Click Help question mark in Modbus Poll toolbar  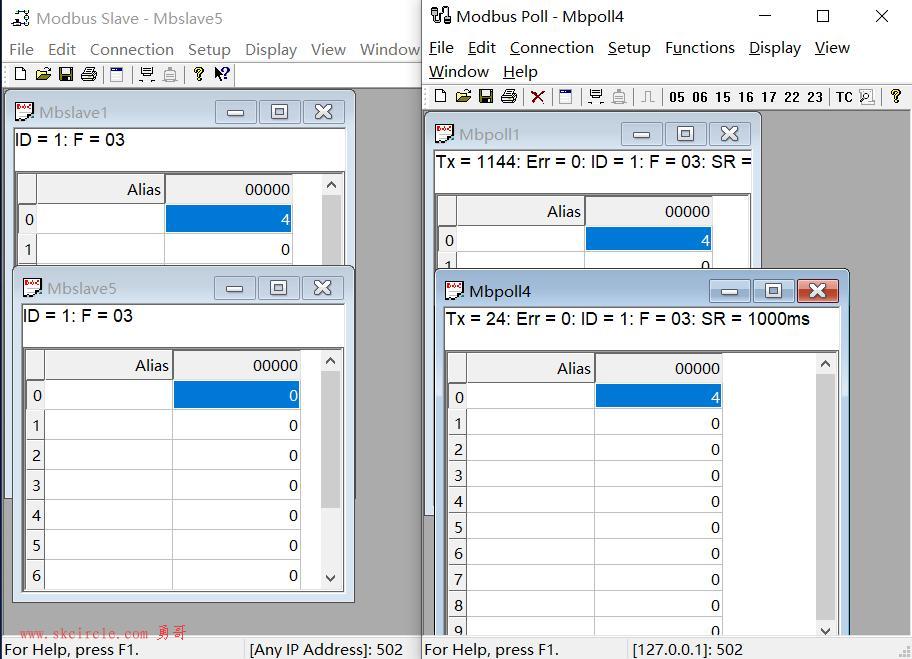pos(896,96)
